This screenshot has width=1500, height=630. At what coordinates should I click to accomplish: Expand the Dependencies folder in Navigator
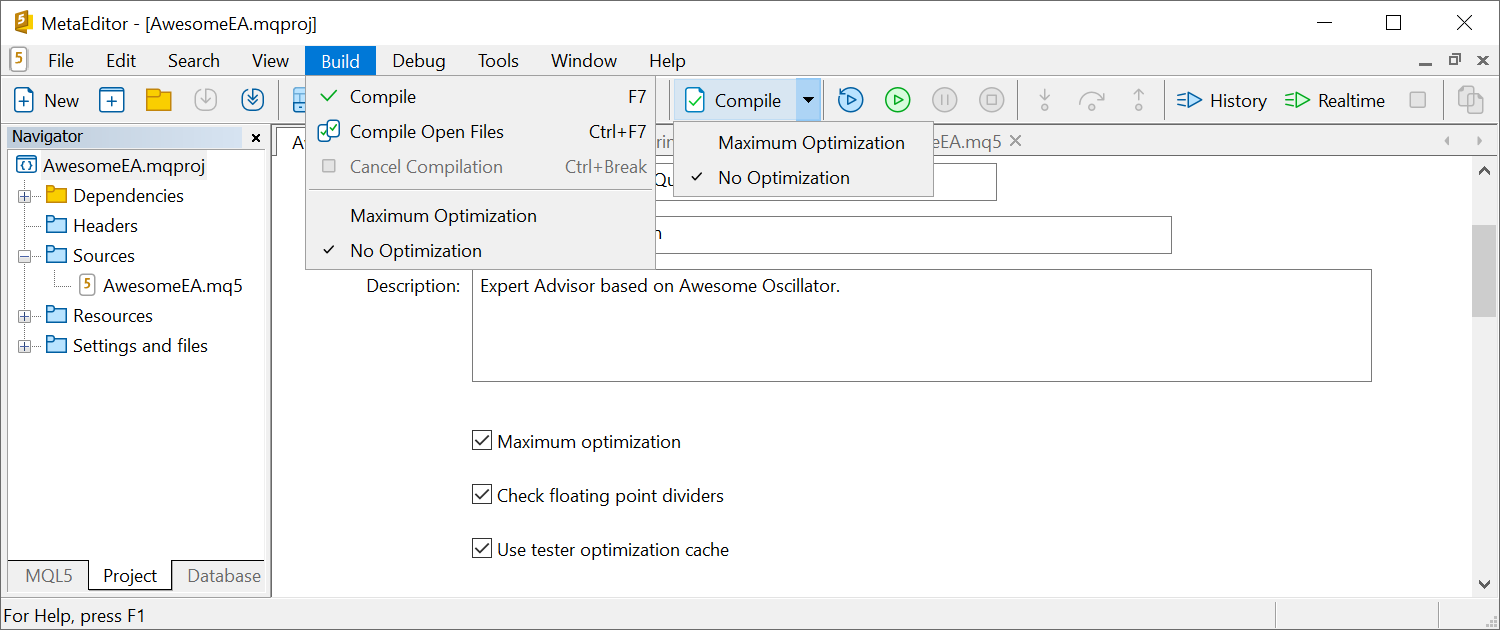pos(24,196)
